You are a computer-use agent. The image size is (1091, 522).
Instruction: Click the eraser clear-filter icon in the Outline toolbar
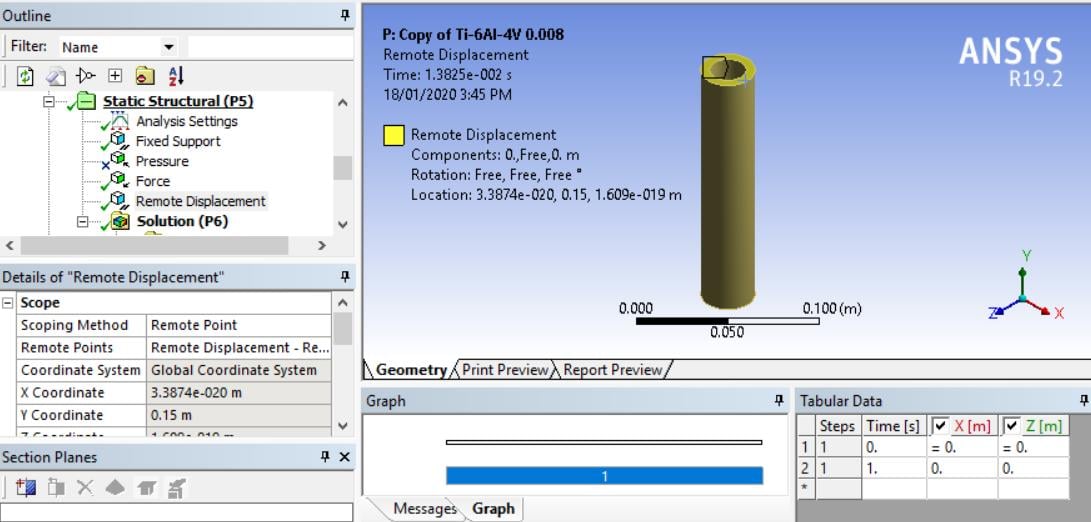tap(56, 77)
